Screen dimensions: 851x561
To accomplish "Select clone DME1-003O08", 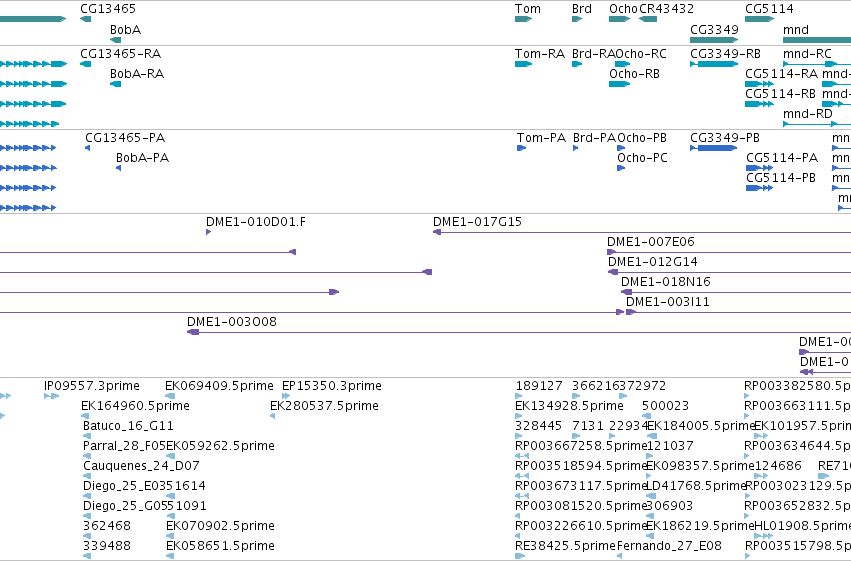I will tap(232, 322).
